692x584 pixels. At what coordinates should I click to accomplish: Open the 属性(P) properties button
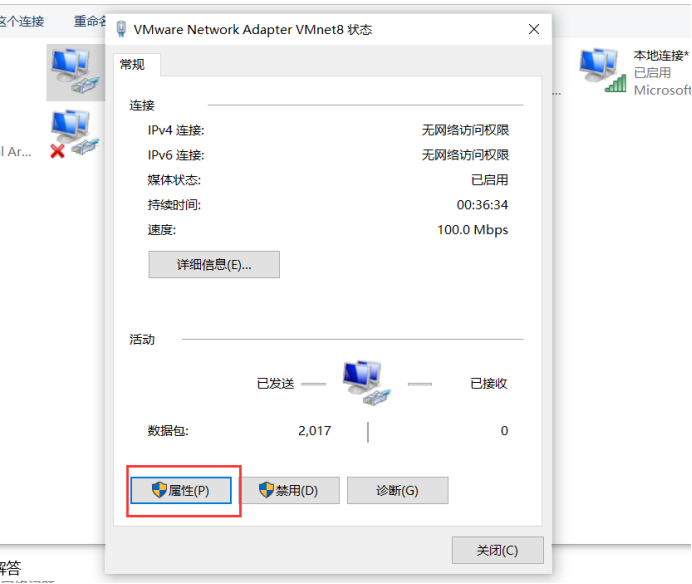coord(181,490)
